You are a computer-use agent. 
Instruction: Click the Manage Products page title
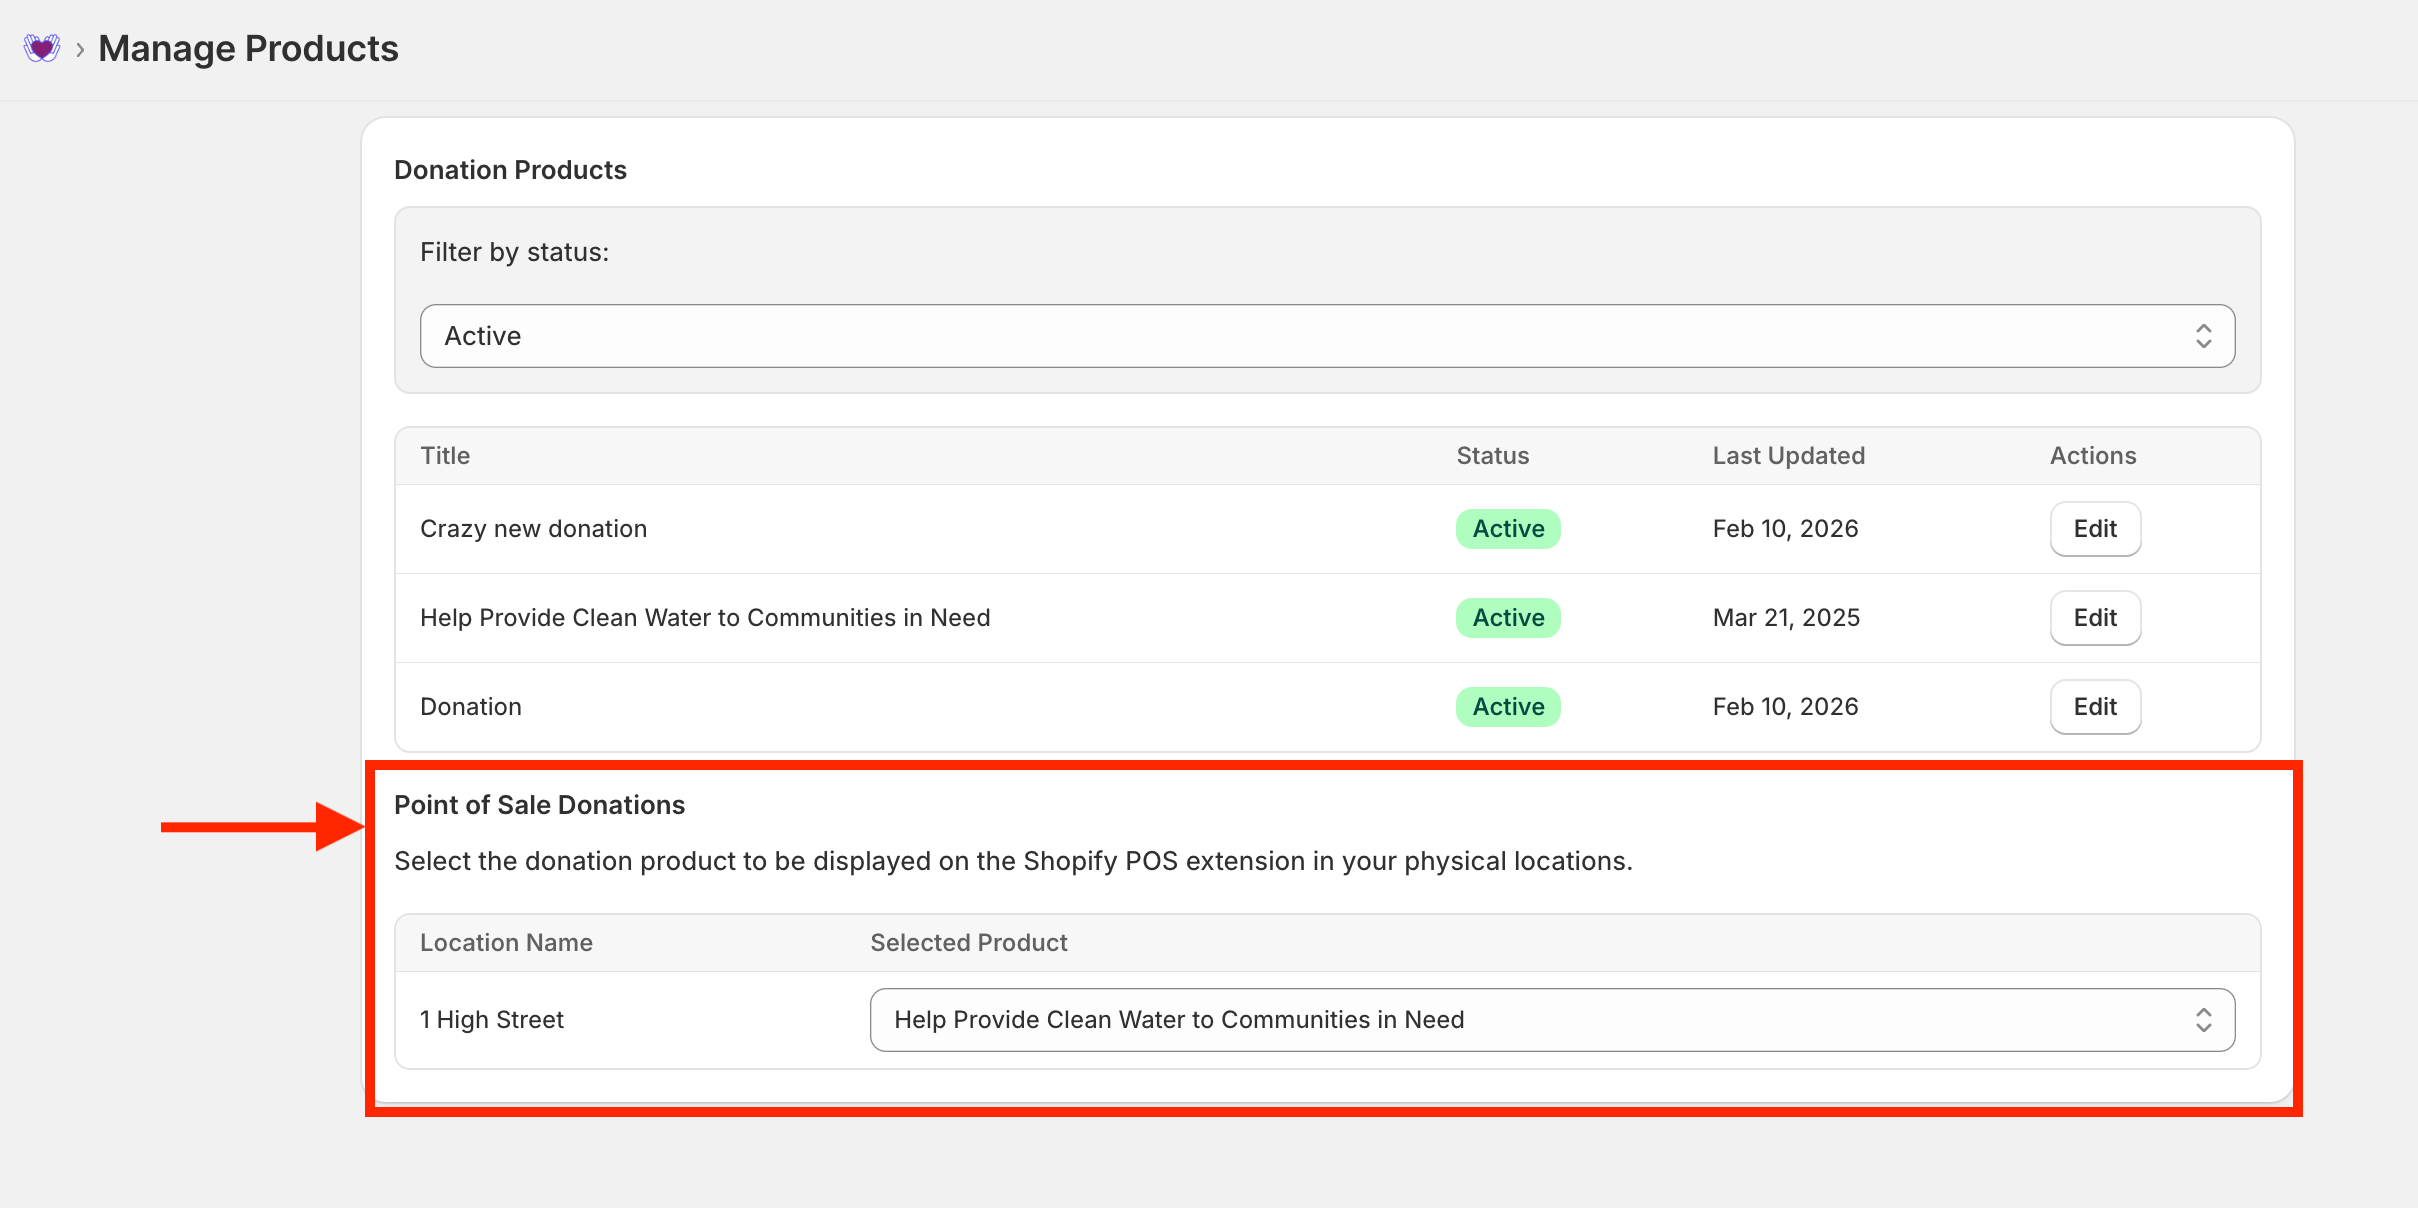[x=248, y=49]
